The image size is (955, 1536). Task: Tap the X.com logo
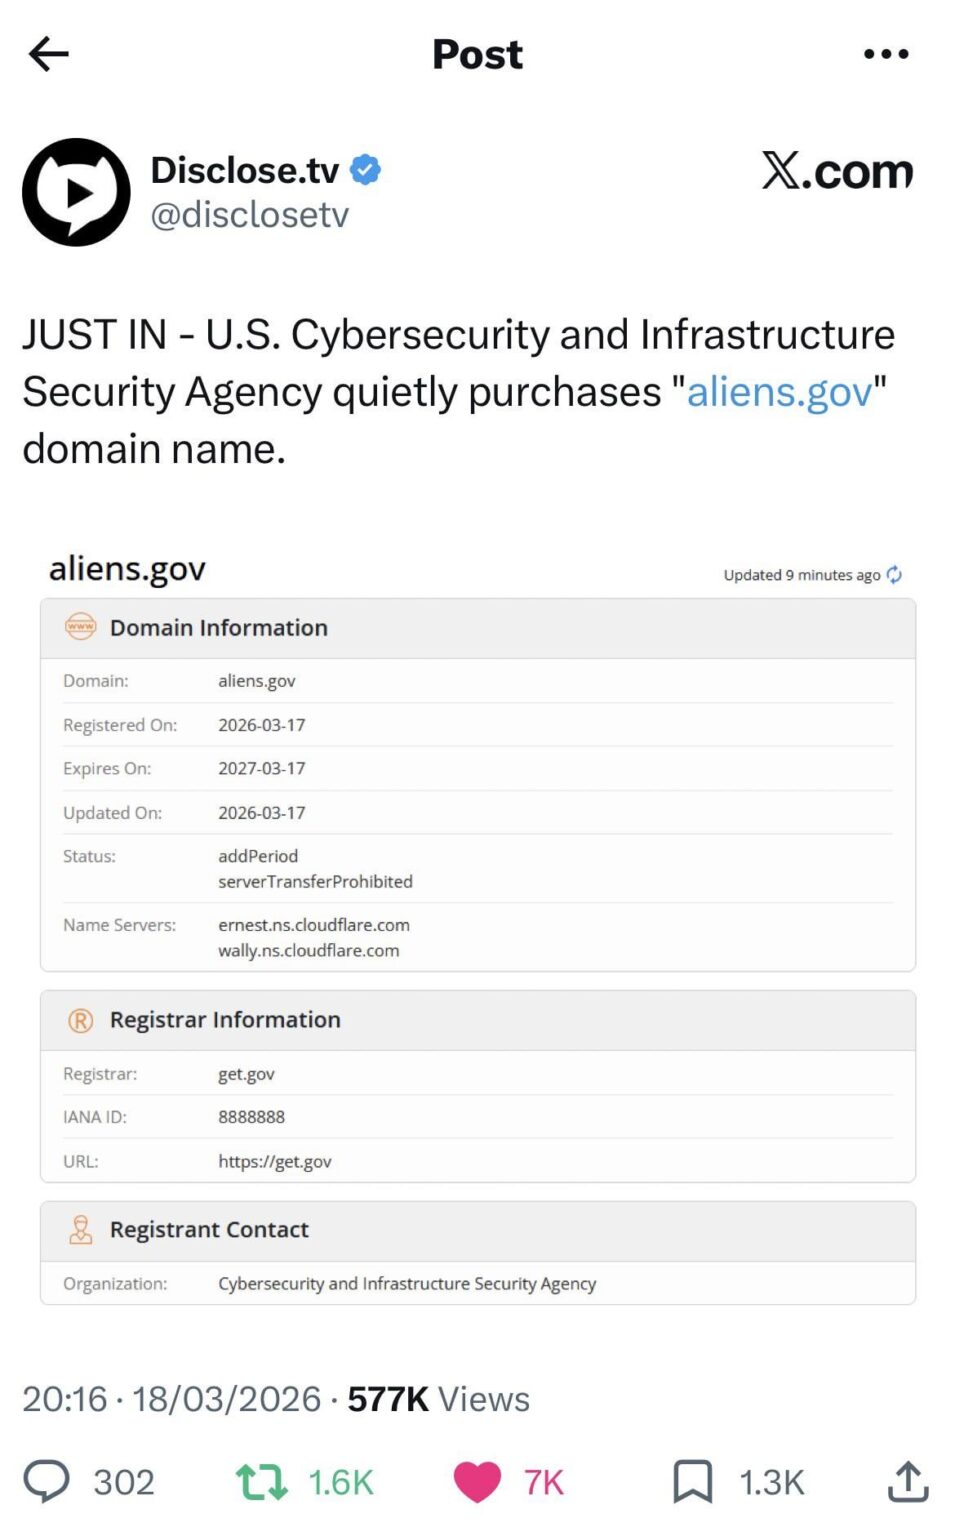click(x=837, y=171)
